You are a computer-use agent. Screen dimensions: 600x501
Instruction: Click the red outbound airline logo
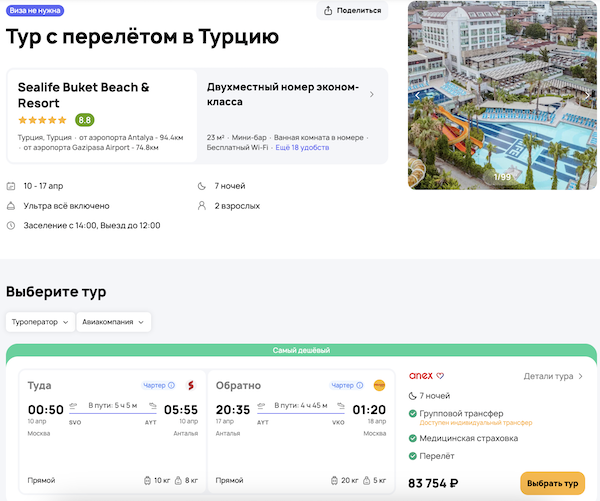(190, 385)
